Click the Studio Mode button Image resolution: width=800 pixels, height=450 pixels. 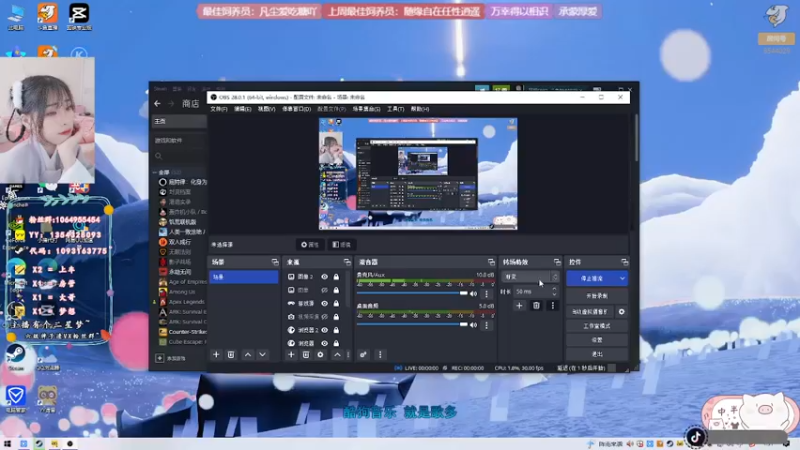pos(597,326)
